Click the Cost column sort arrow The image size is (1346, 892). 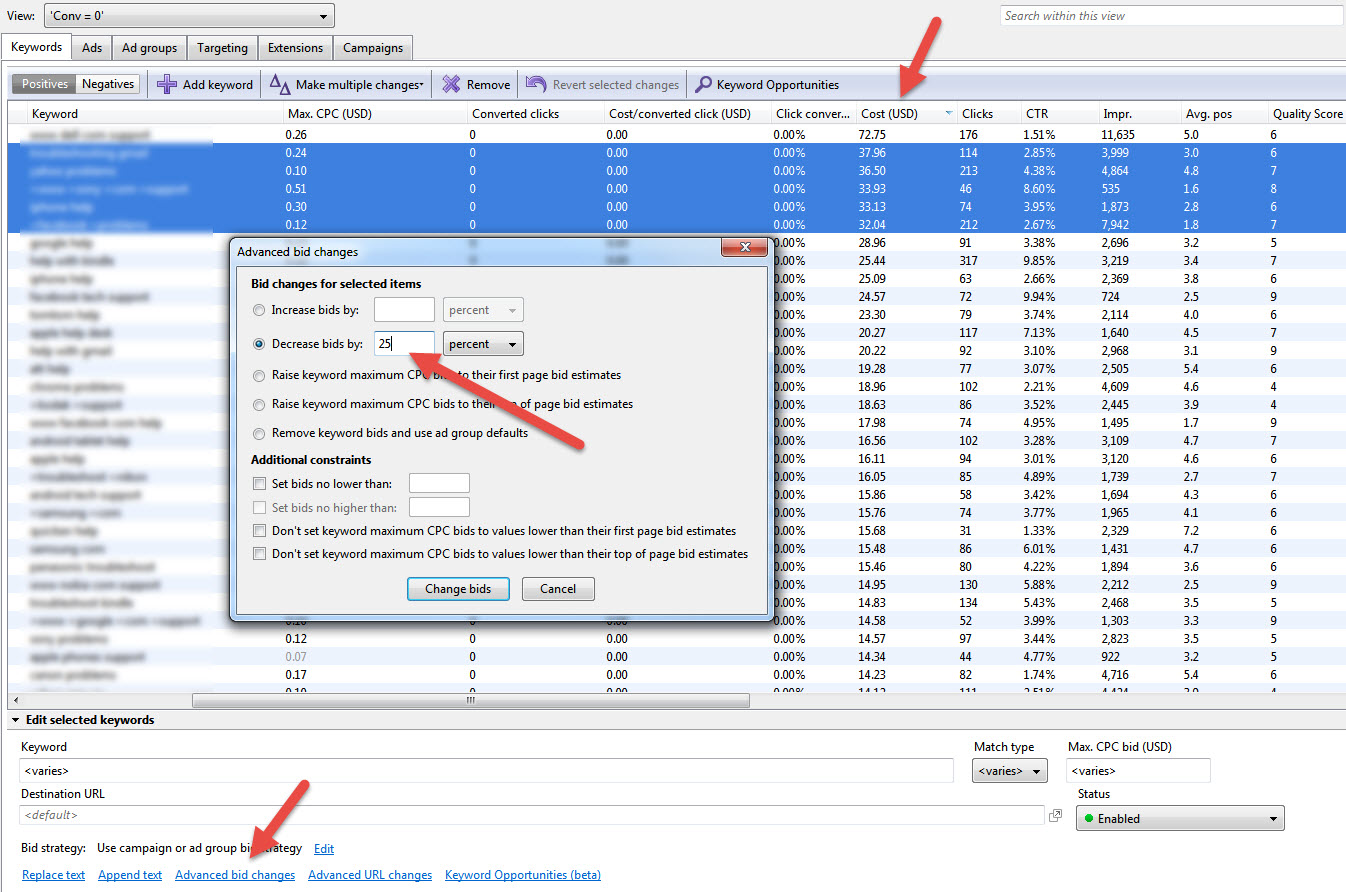tap(948, 114)
